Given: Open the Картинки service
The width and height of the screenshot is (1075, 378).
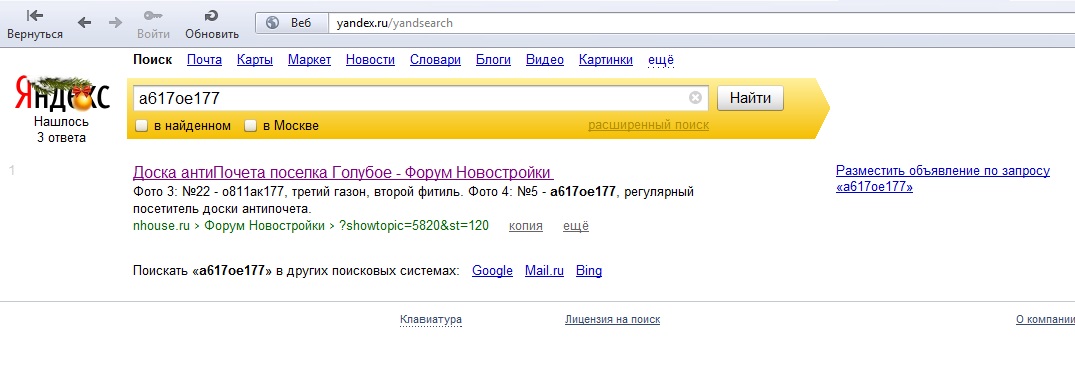Looking at the screenshot, I should pyautogui.click(x=605, y=60).
